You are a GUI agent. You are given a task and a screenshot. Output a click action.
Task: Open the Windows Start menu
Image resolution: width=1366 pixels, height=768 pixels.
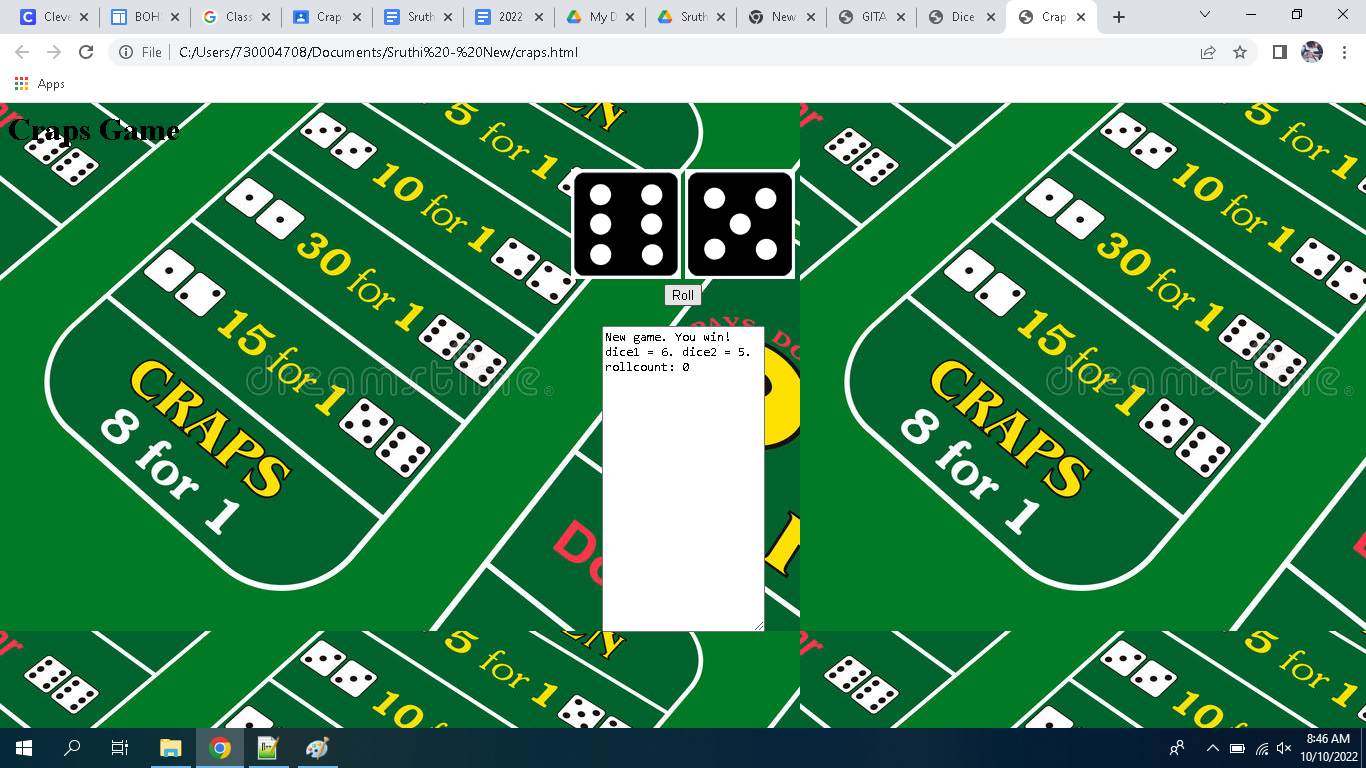pyautogui.click(x=24, y=748)
